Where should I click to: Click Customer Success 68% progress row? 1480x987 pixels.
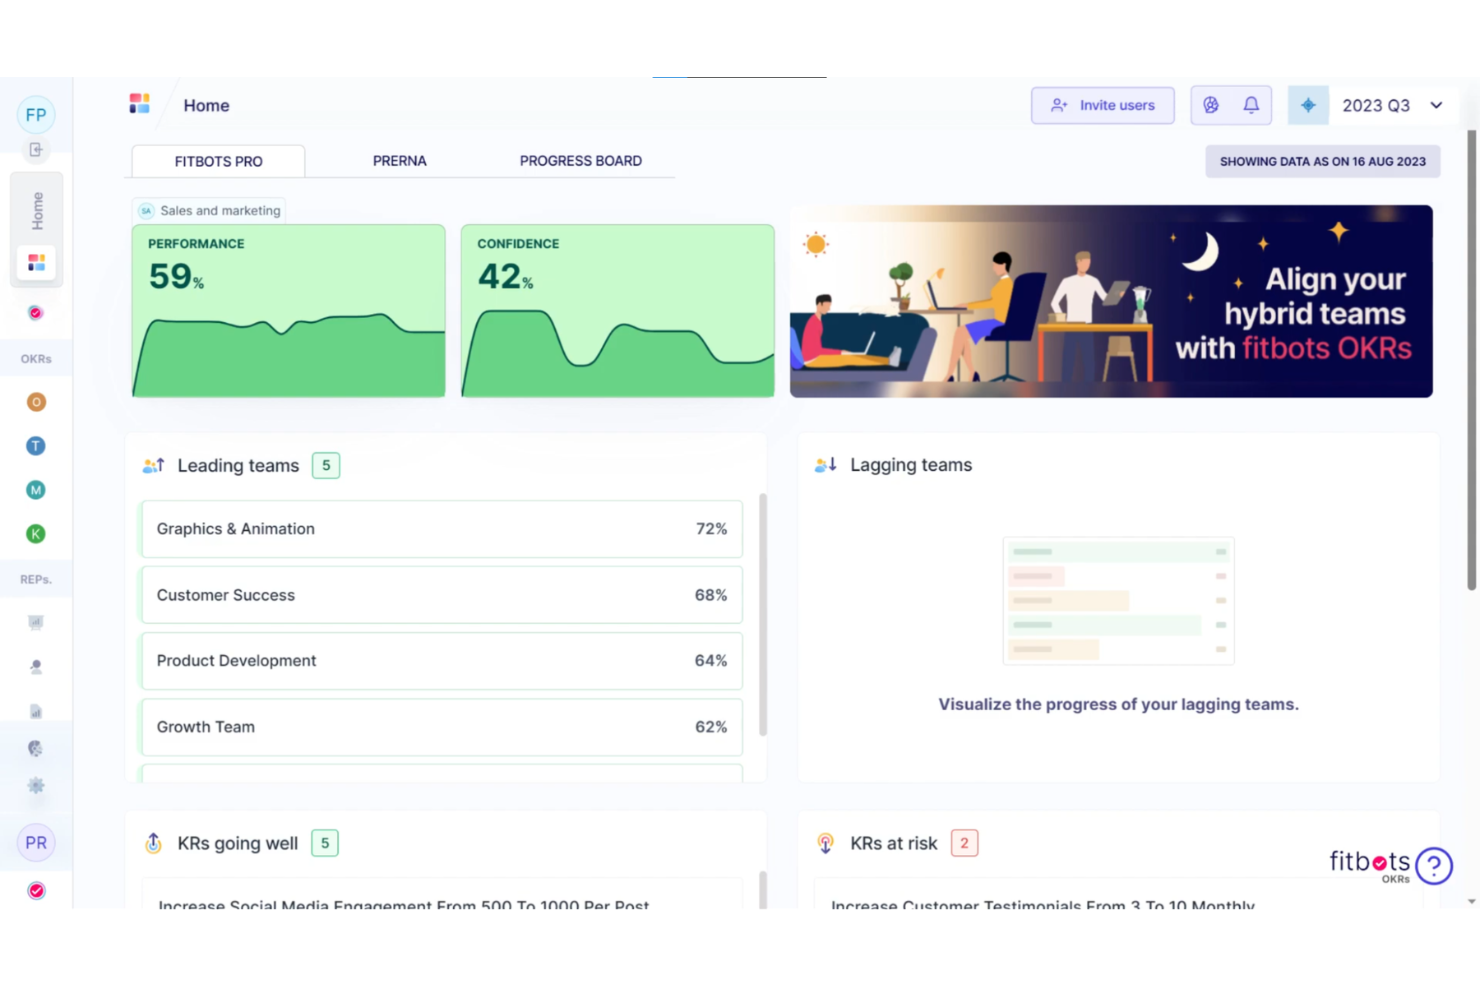[x=441, y=594]
